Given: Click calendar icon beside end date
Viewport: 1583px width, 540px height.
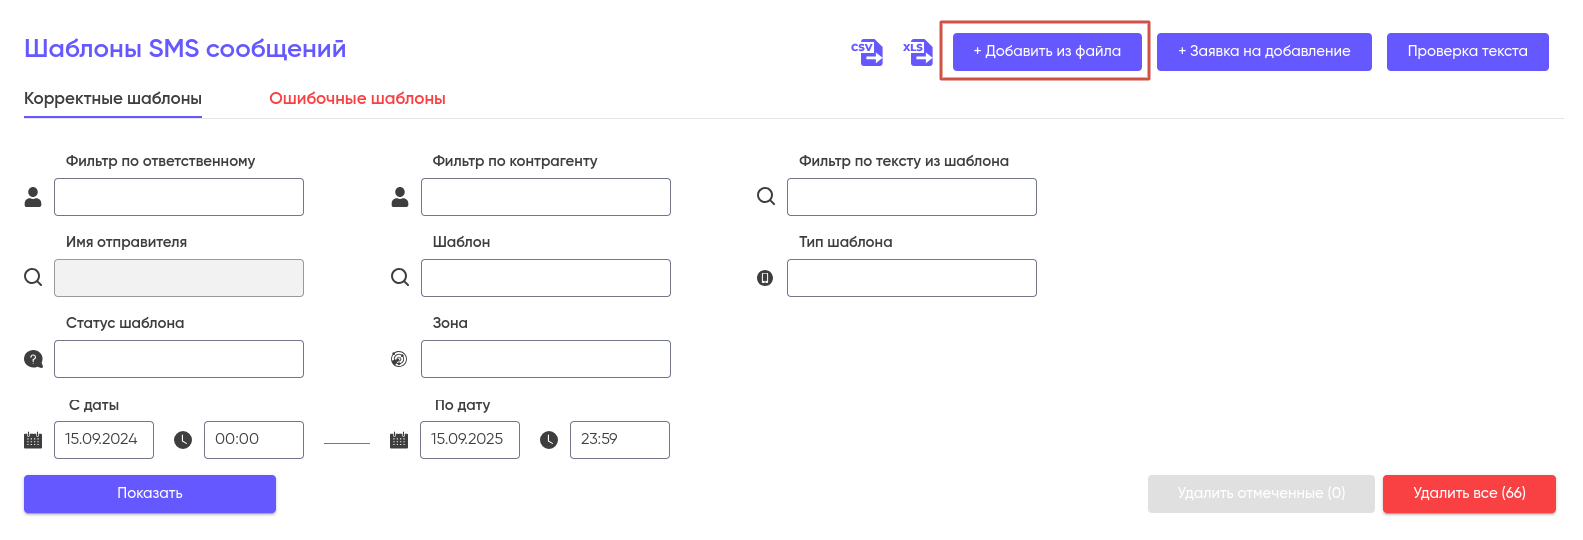Looking at the screenshot, I should (399, 440).
